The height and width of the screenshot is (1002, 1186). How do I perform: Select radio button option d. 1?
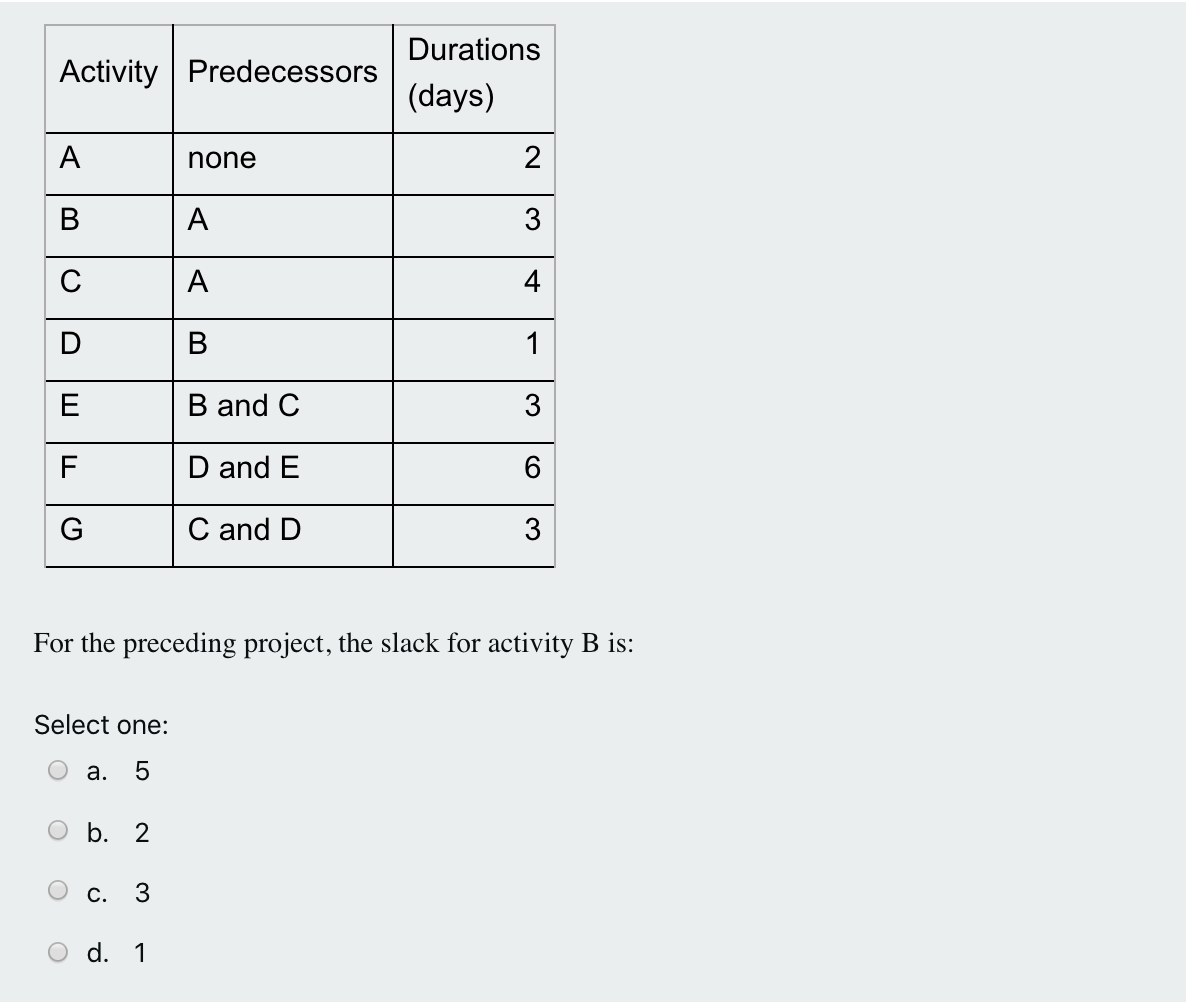(x=58, y=953)
